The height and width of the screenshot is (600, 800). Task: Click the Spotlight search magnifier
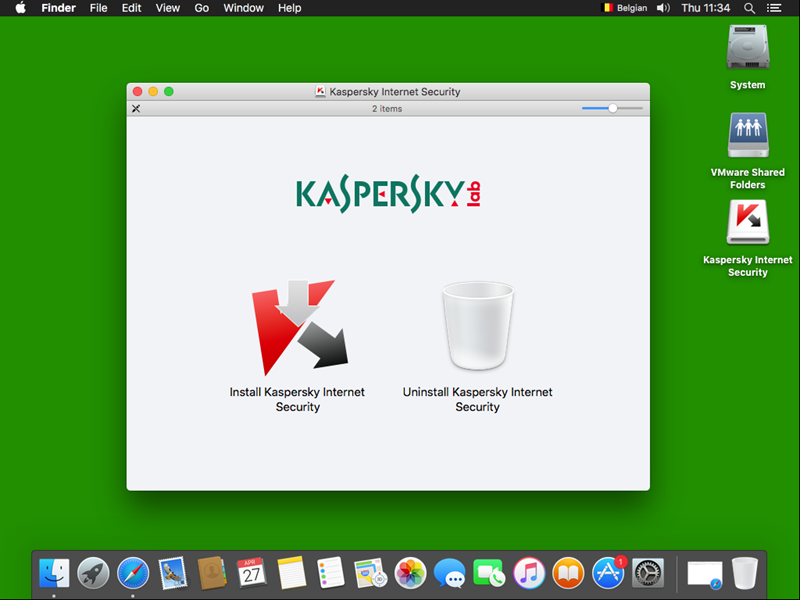(750, 8)
